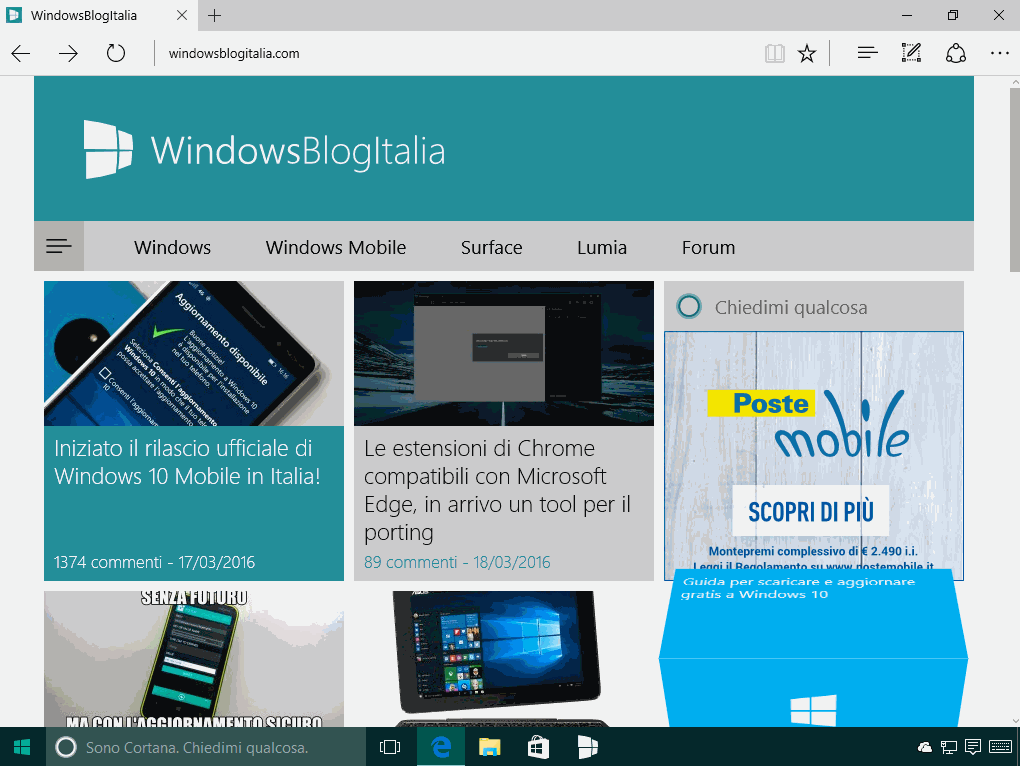Screen dimensions: 1020x766
Task: Click SCOPRI DI PIÙ button in PosteMobile ad
Action: [811, 511]
